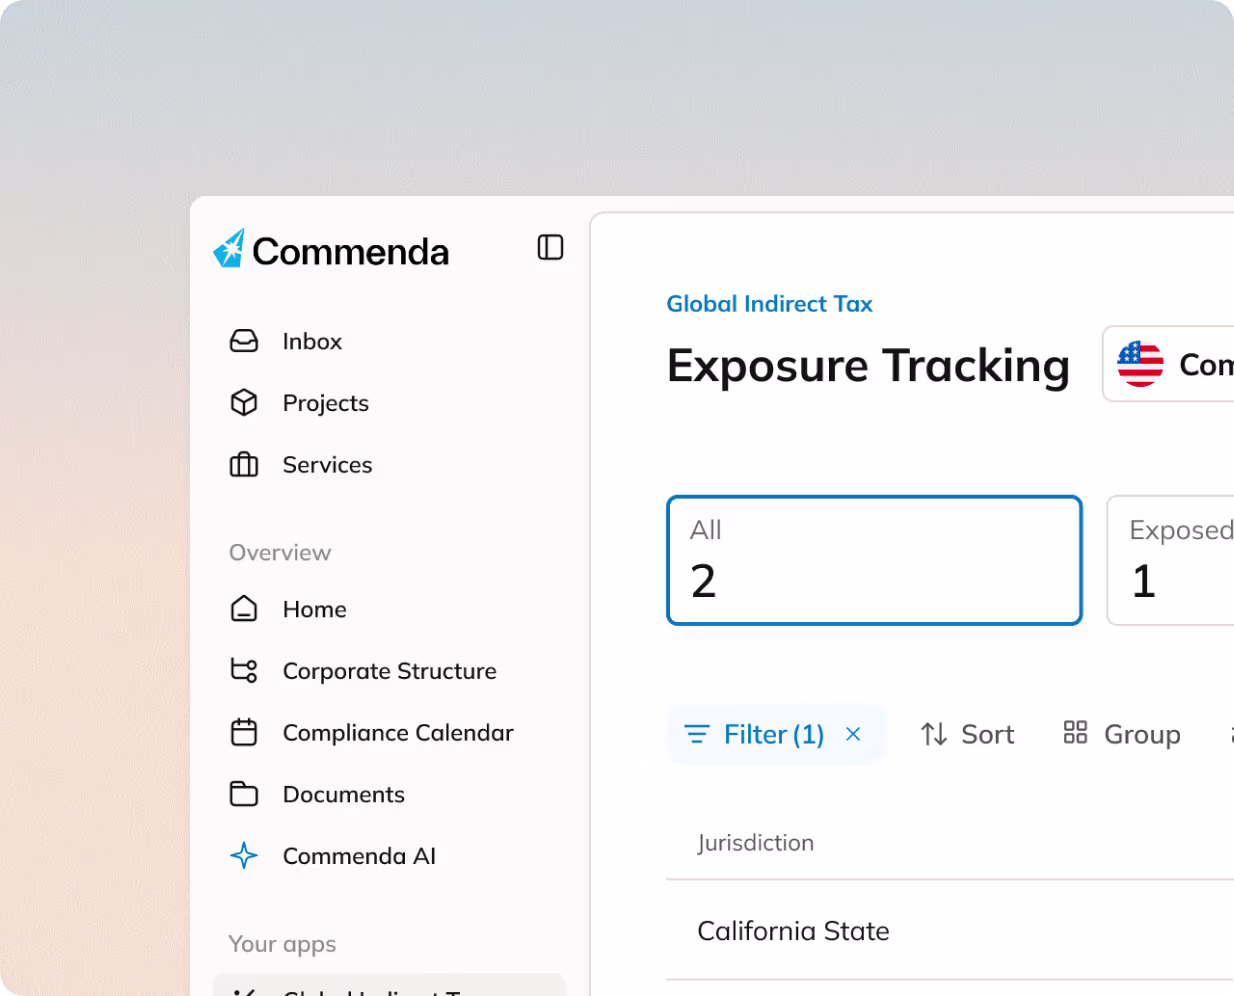This screenshot has height=996, width=1234.
Task: Open the Commenda AI menu item
Action: click(359, 856)
